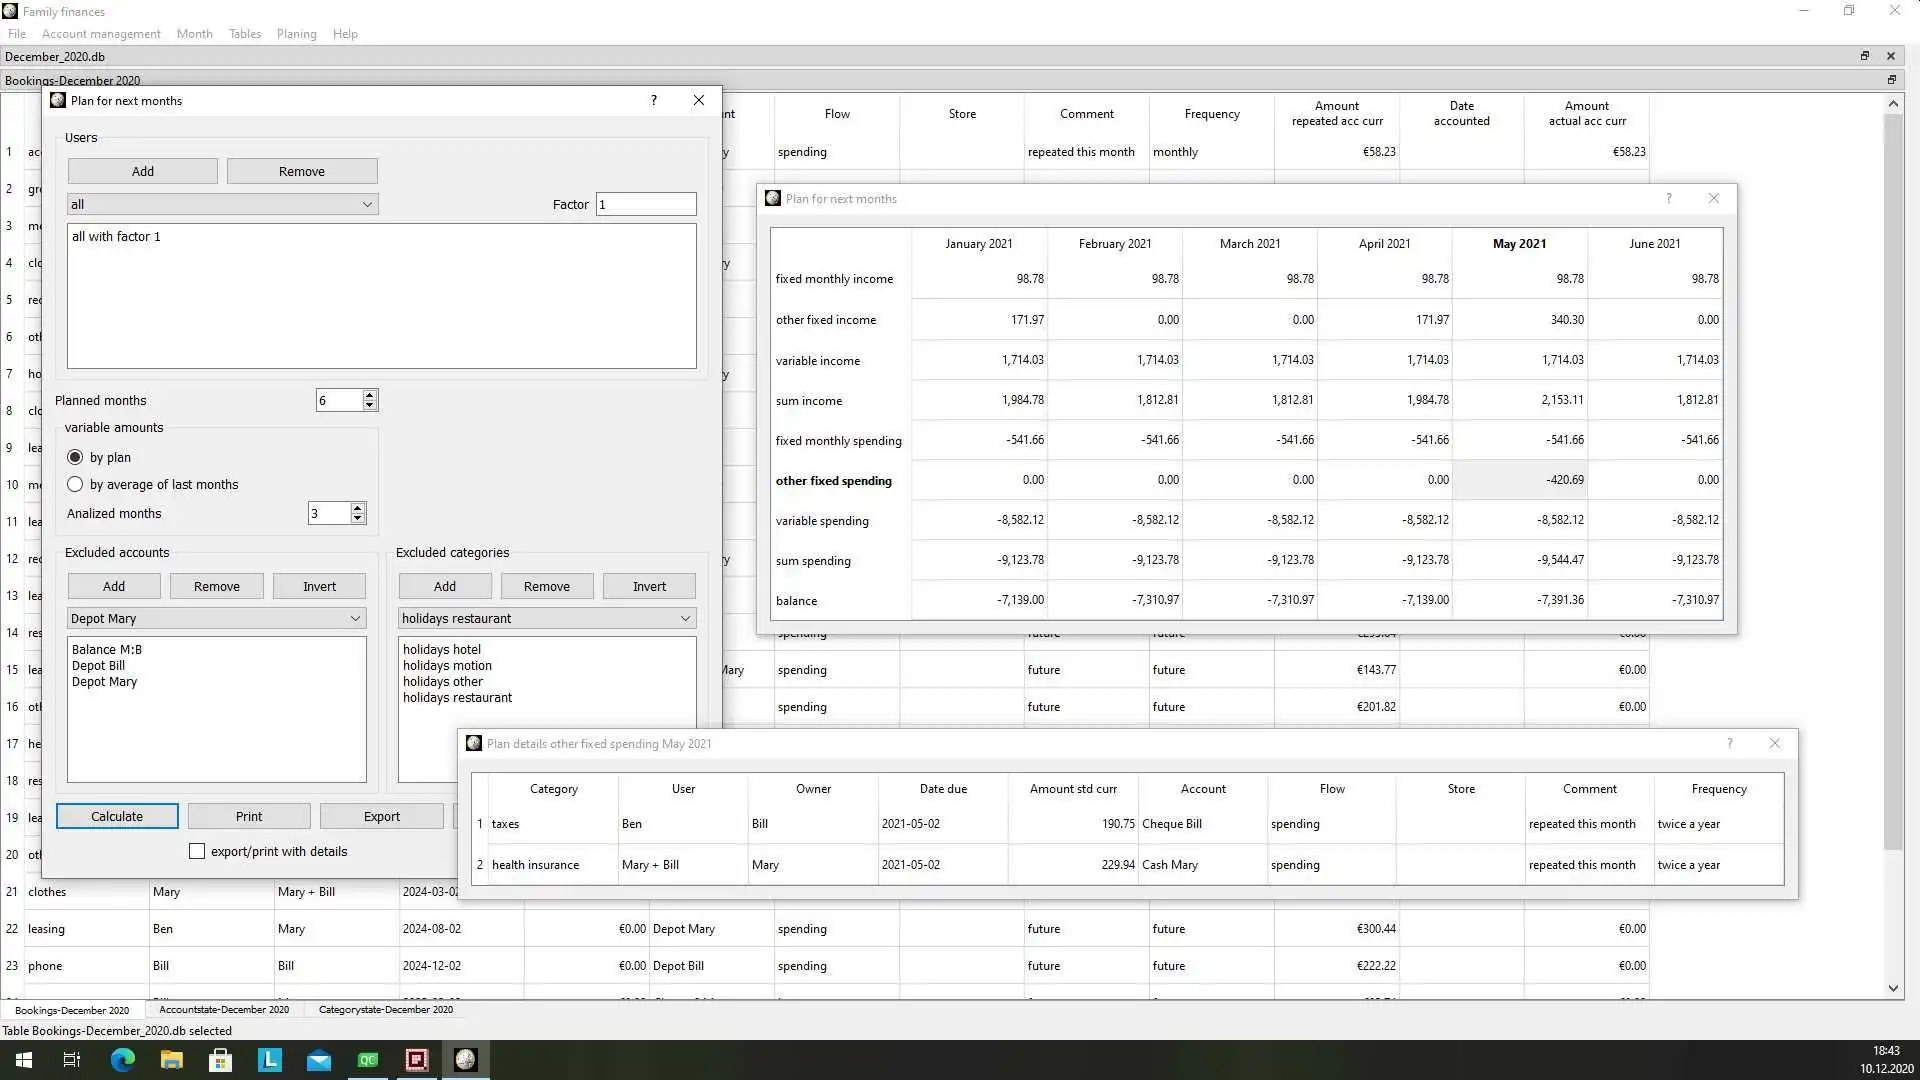1920x1080 pixels.
Task: Click the question mark icon on second plan dialog
Action: (1668, 198)
